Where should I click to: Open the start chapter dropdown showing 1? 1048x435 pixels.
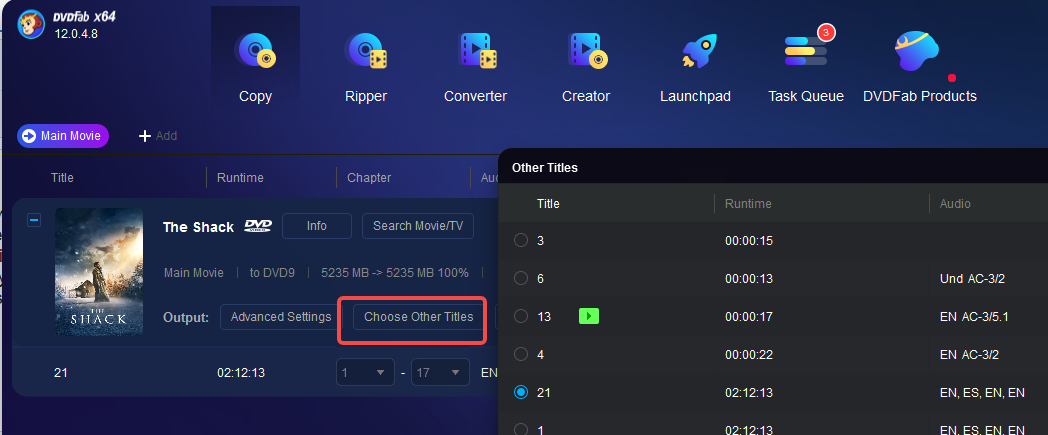pos(364,372)
